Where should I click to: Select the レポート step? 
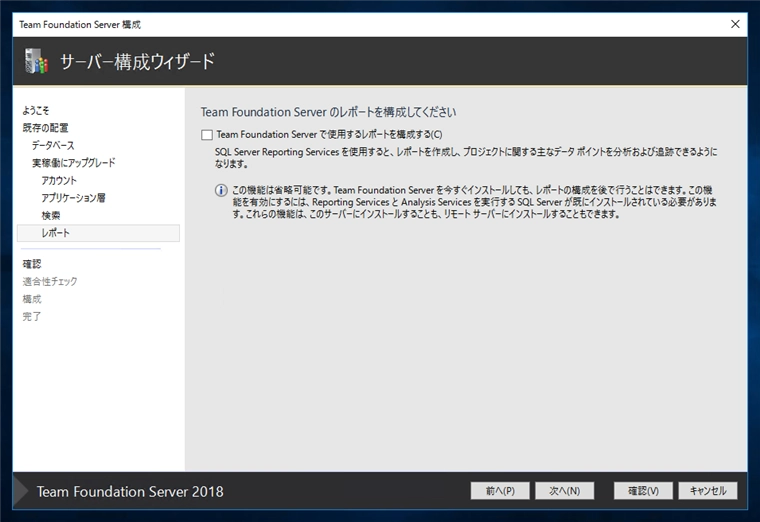pos(98,233)
